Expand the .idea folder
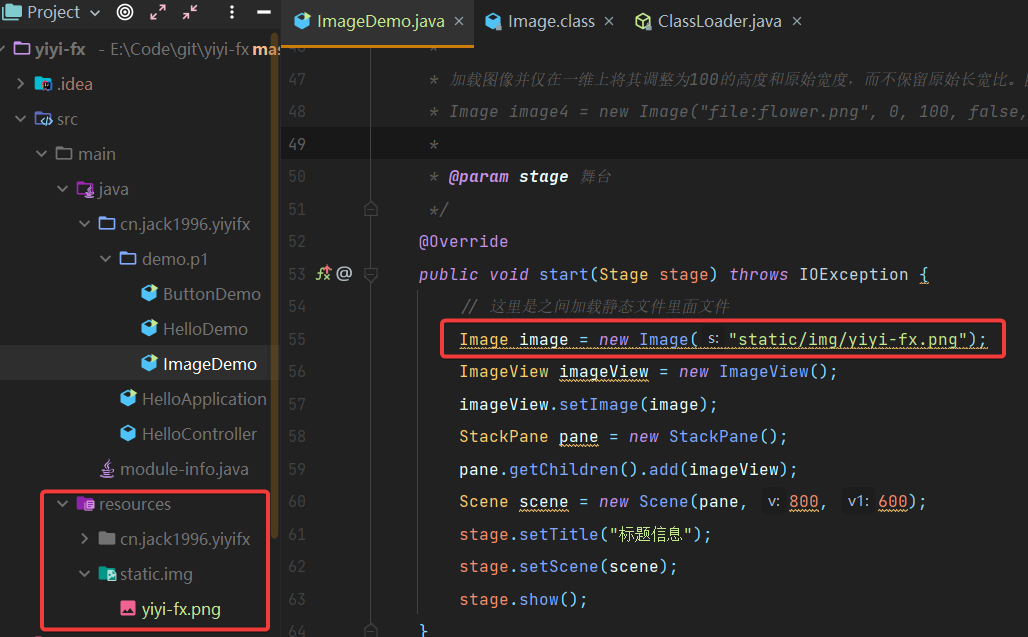 coord(20,83)
